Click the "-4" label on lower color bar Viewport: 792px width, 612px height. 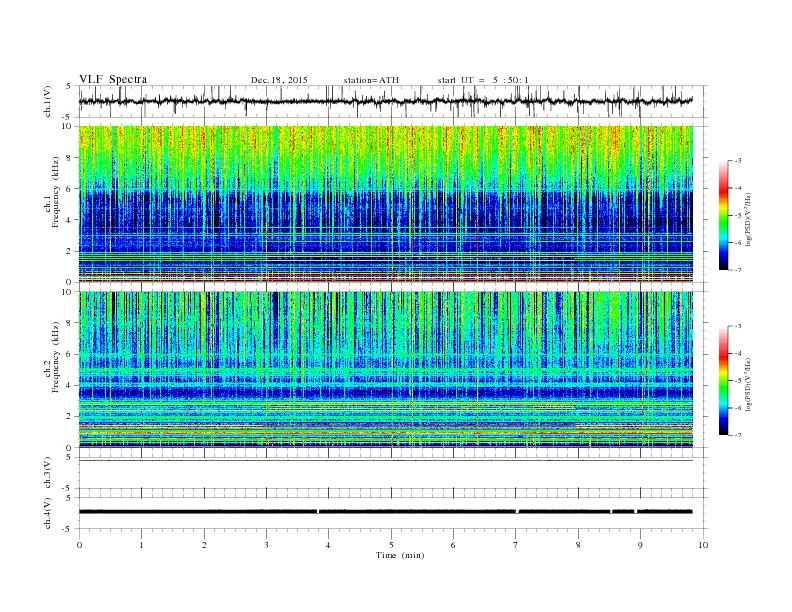tap(738, 353)
